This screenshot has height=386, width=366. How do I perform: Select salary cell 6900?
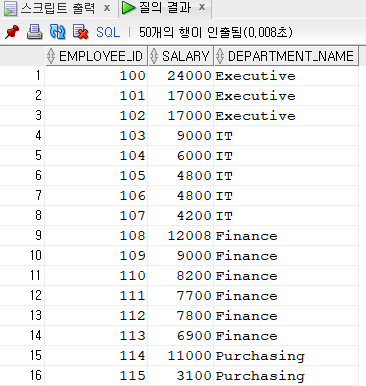tap(180, 336)
